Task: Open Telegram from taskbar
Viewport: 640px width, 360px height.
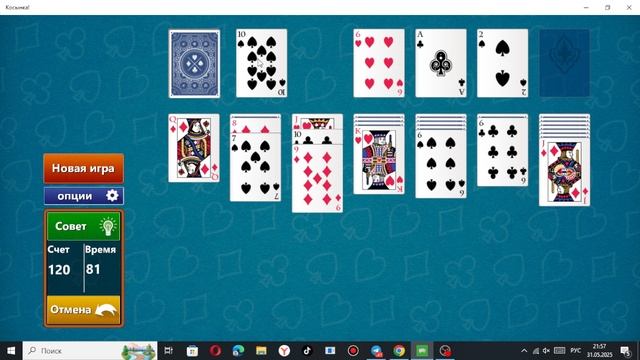Action: [x=376, y=351]
